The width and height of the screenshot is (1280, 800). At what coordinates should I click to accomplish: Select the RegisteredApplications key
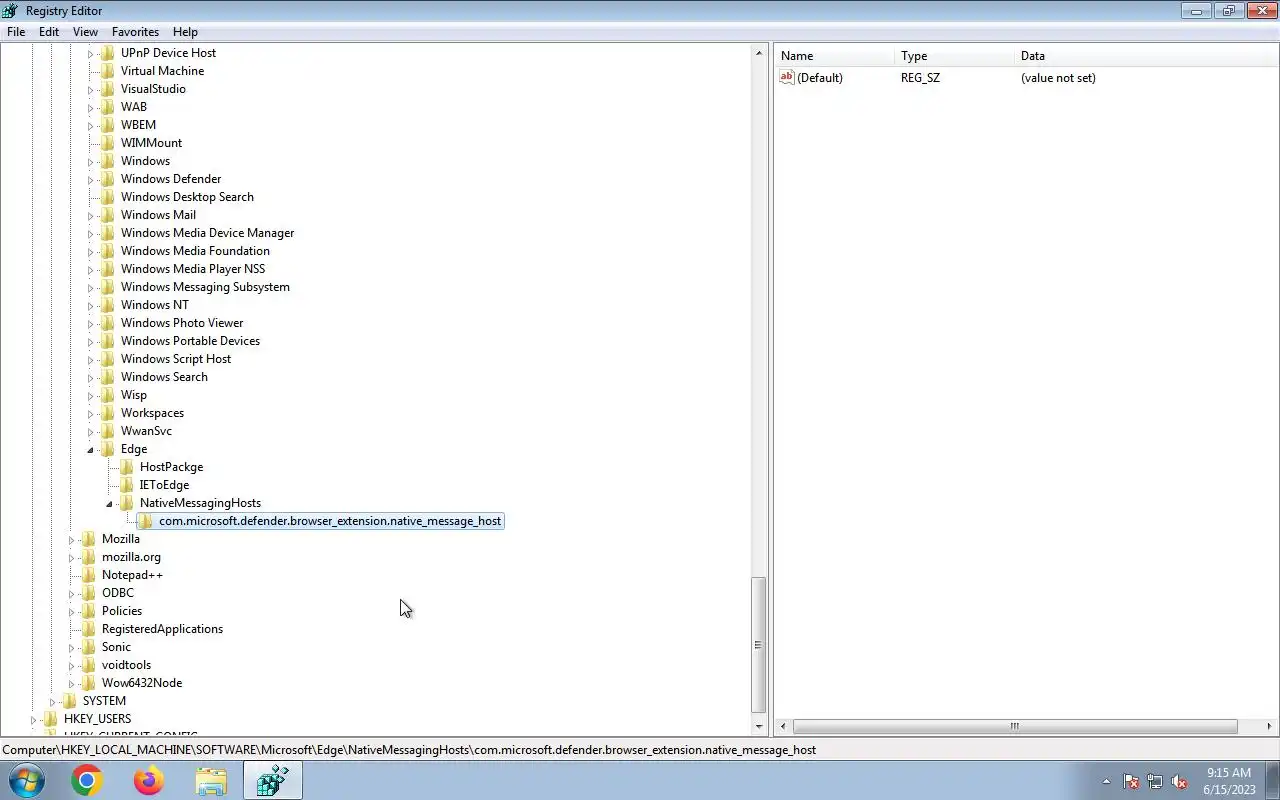click(162, 629)
